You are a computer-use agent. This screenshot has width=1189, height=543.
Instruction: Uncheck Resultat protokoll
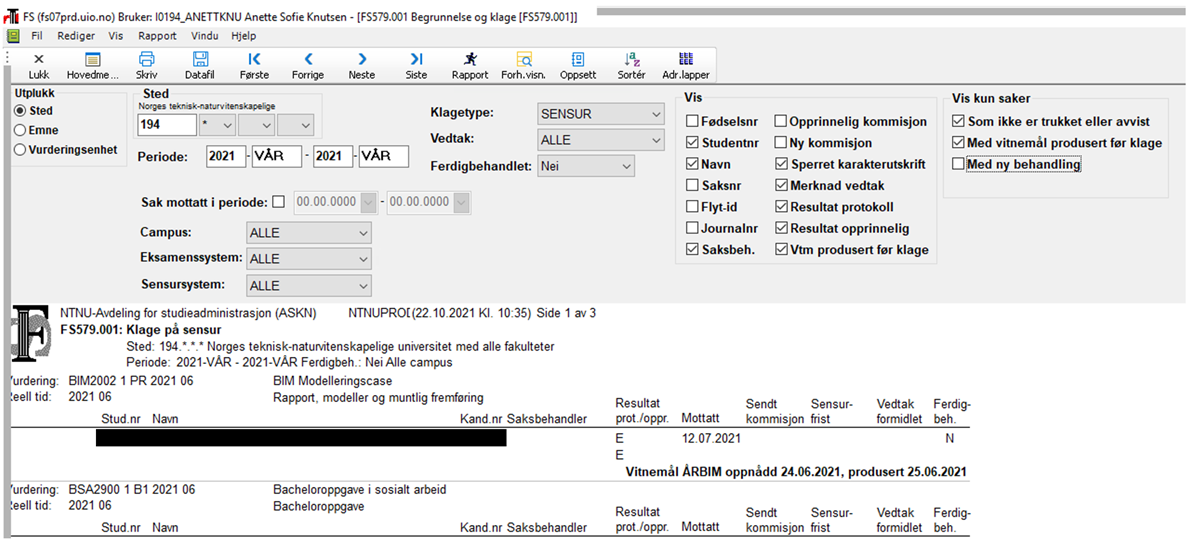[x=780, y=206]
